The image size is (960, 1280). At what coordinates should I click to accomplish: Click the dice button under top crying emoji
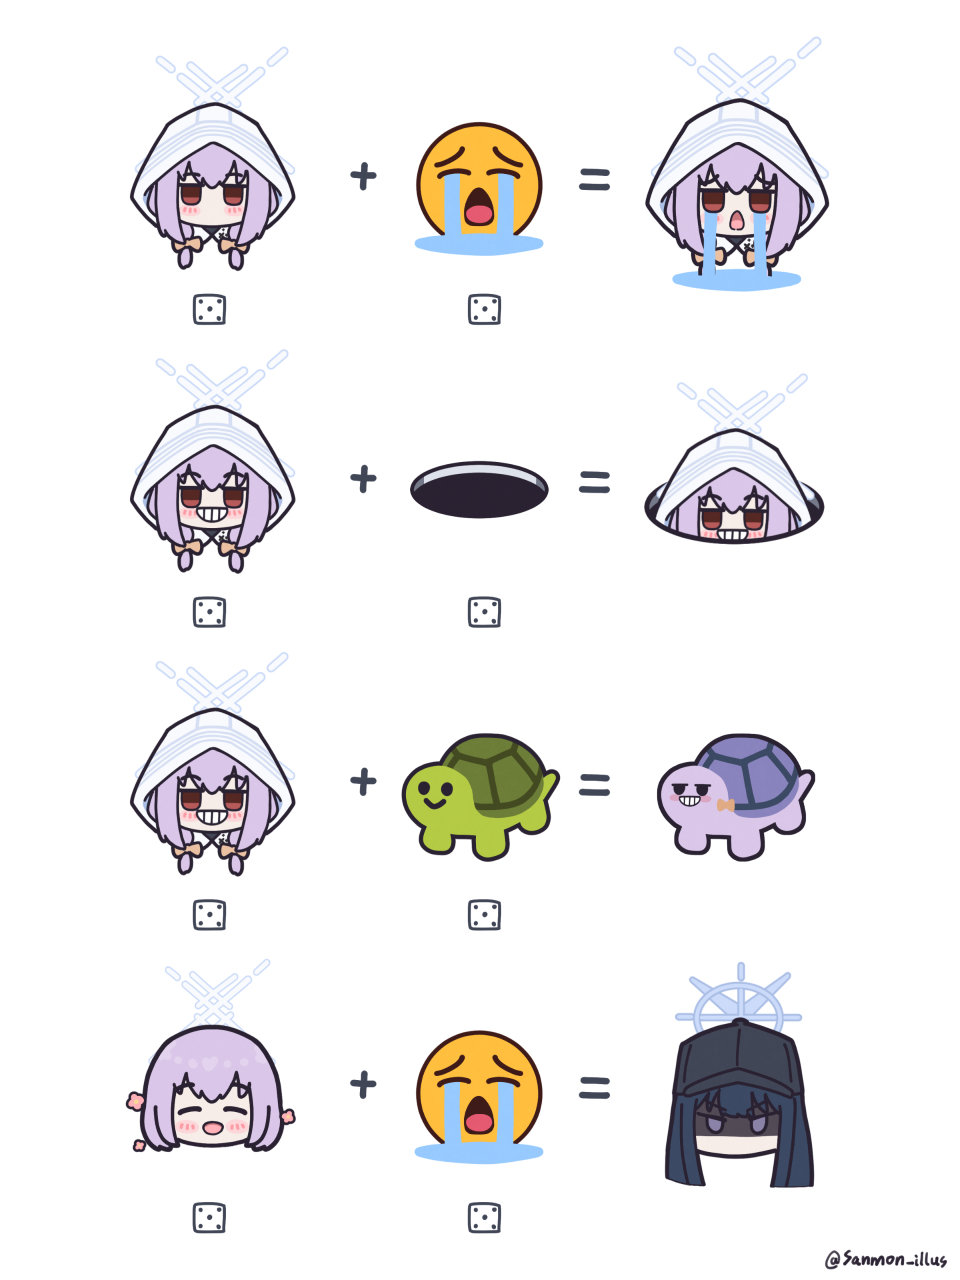(484, 309)
